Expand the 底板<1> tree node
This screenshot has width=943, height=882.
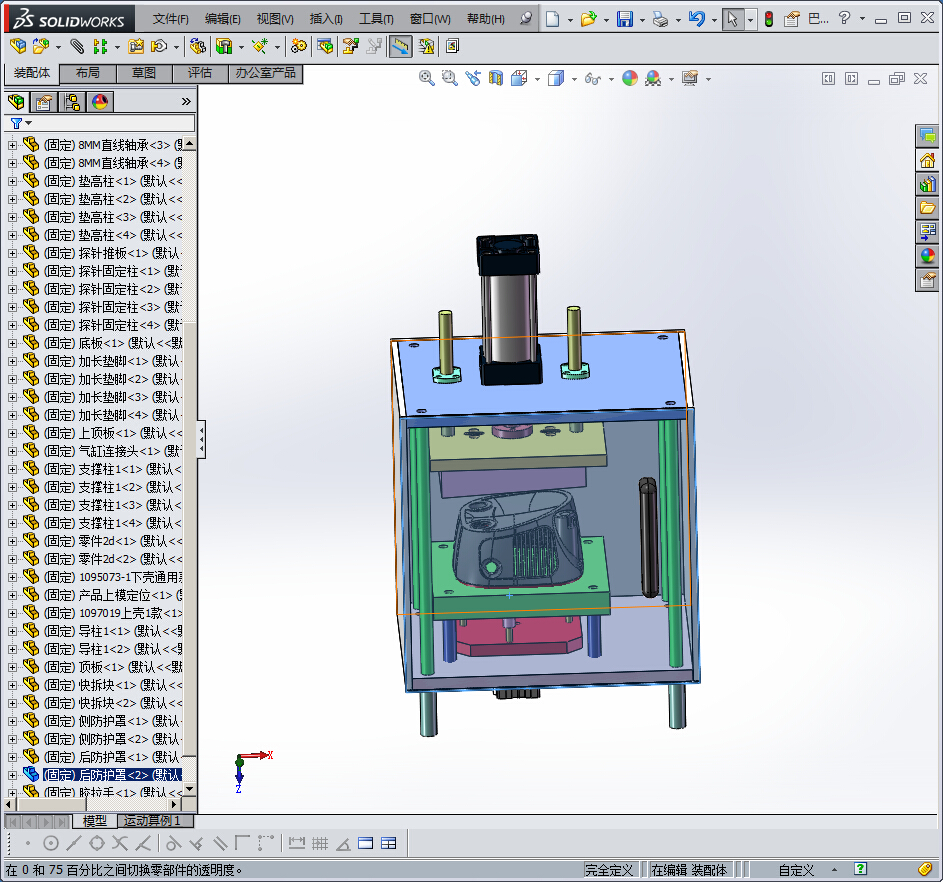coord(13,343)
